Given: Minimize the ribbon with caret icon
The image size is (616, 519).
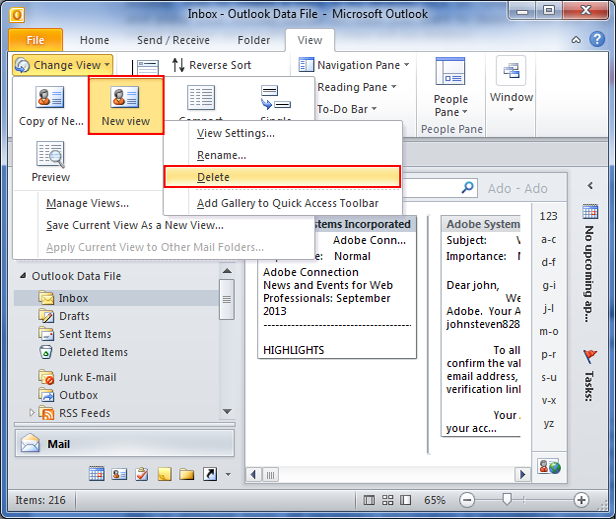Looking at the screenshot, I should pos(576,40).
